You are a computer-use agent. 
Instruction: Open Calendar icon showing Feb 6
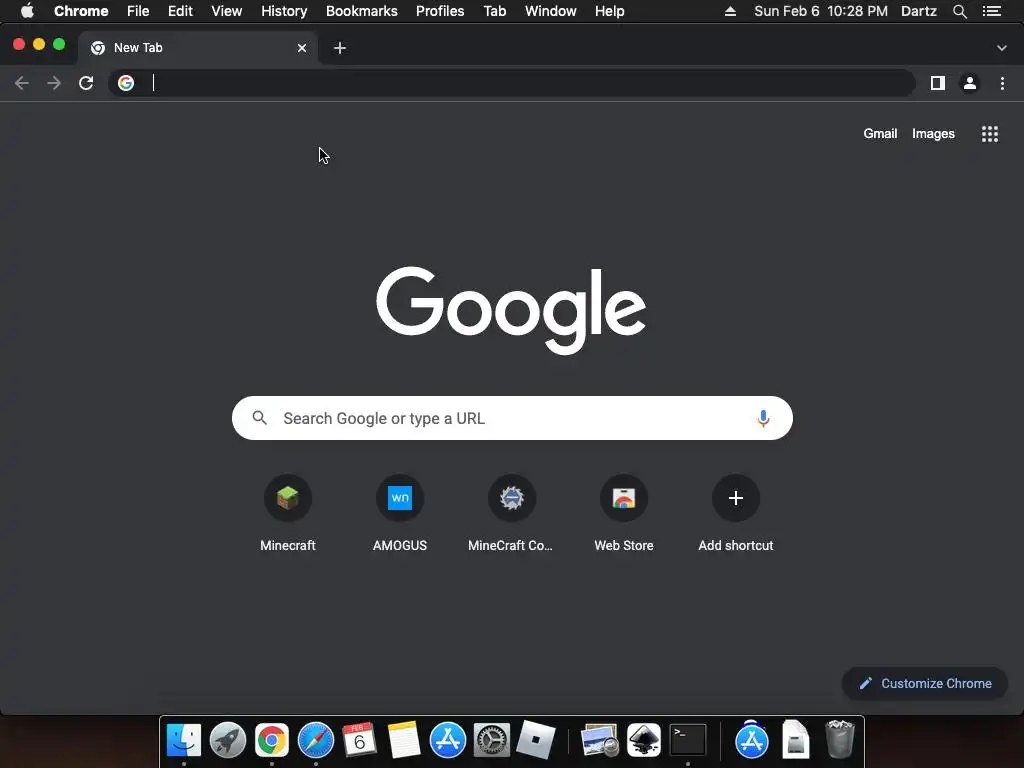[x=359, y=740]
